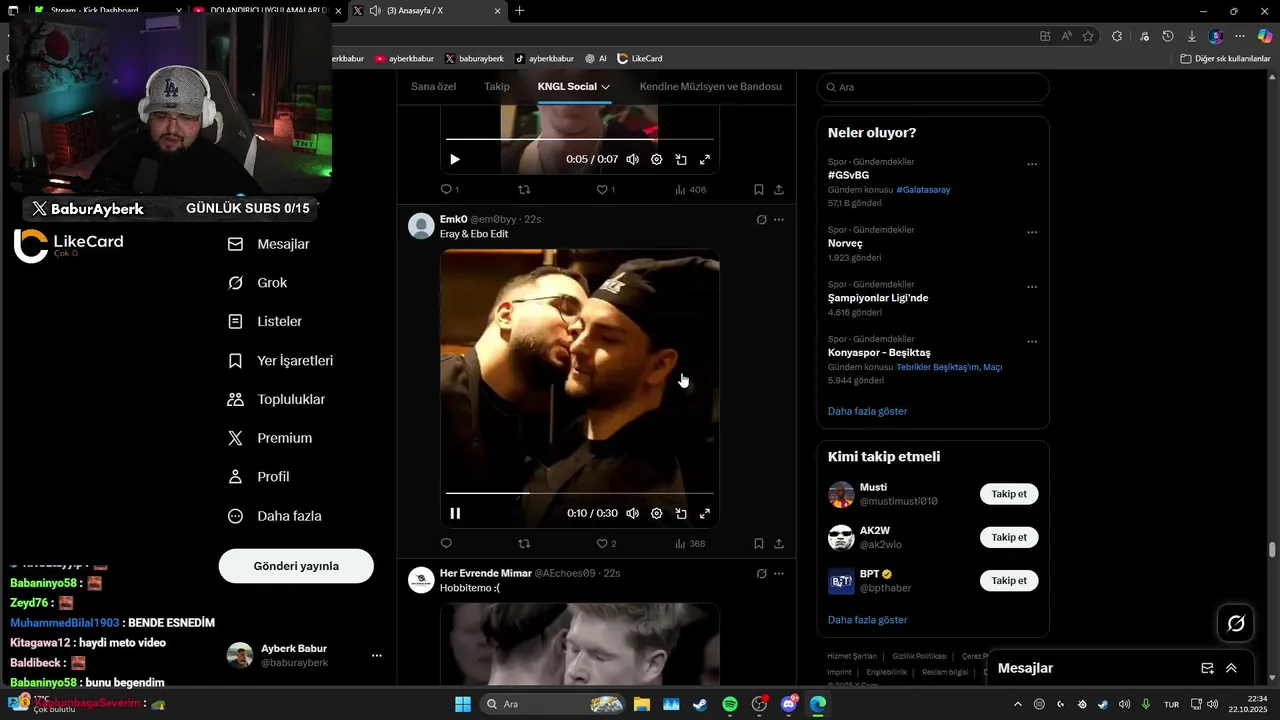Bookmark the top post
This screenshot has height=720, width=1280.
pyautogui.click(x=759, y=189)
